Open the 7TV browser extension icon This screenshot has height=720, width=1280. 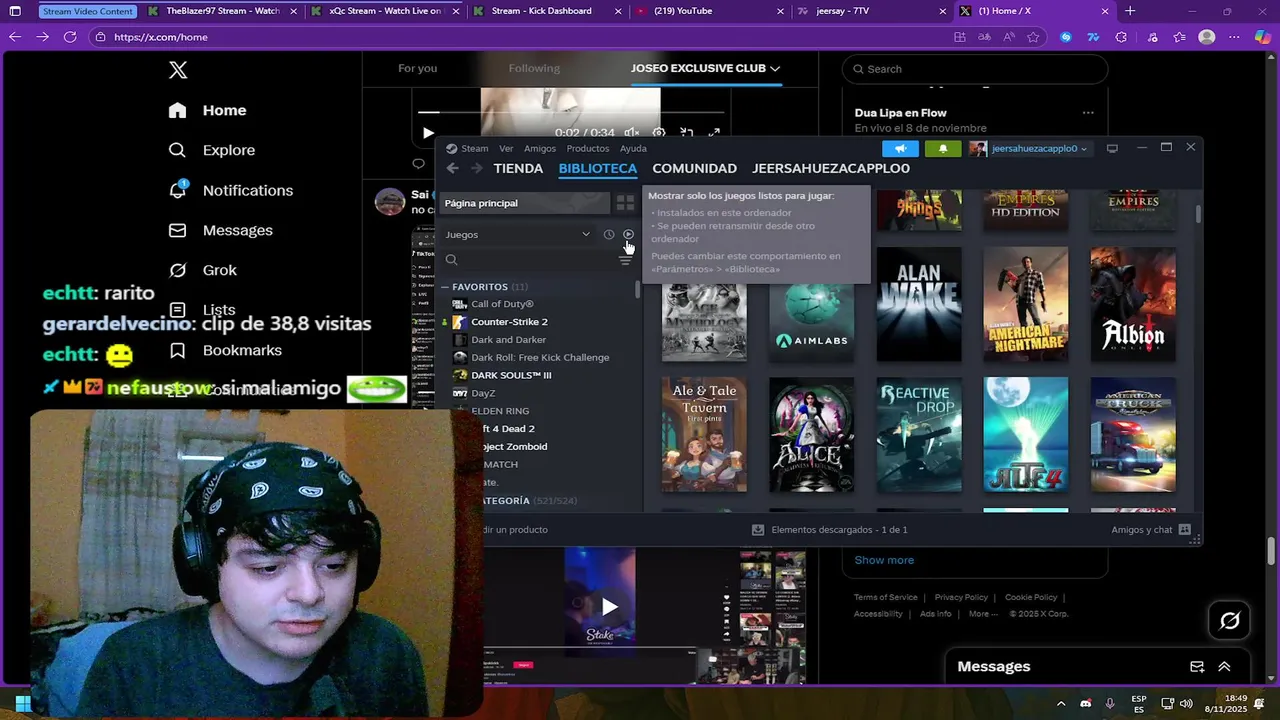click(x=1093, y=37)
